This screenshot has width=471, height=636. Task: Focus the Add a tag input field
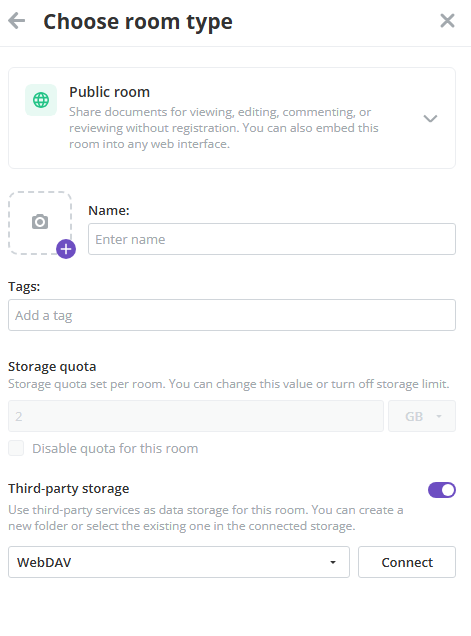(x=232, y=315)
